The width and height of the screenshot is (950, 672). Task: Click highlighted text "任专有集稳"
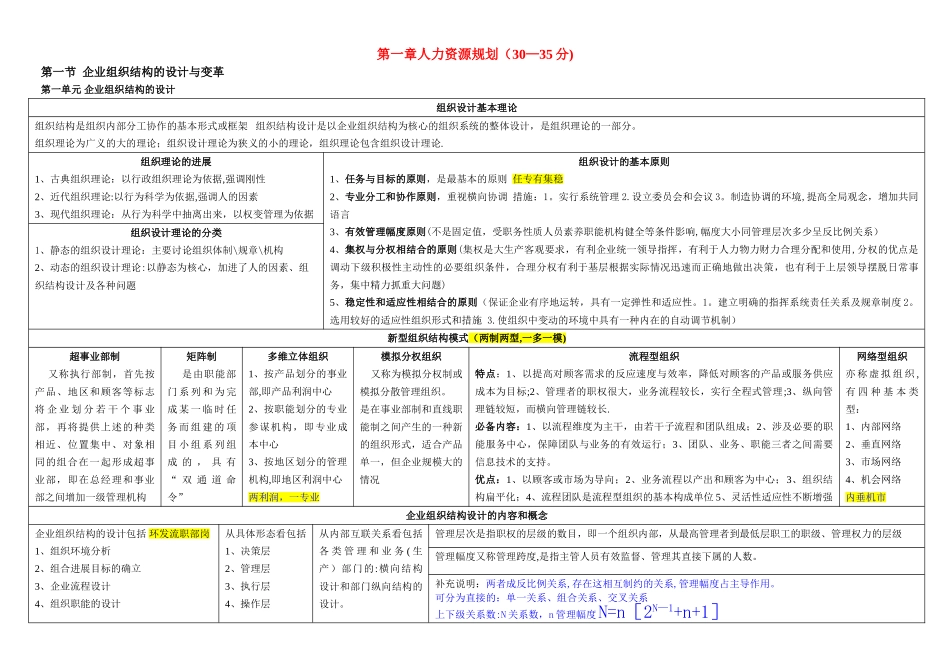pos(537,179)
